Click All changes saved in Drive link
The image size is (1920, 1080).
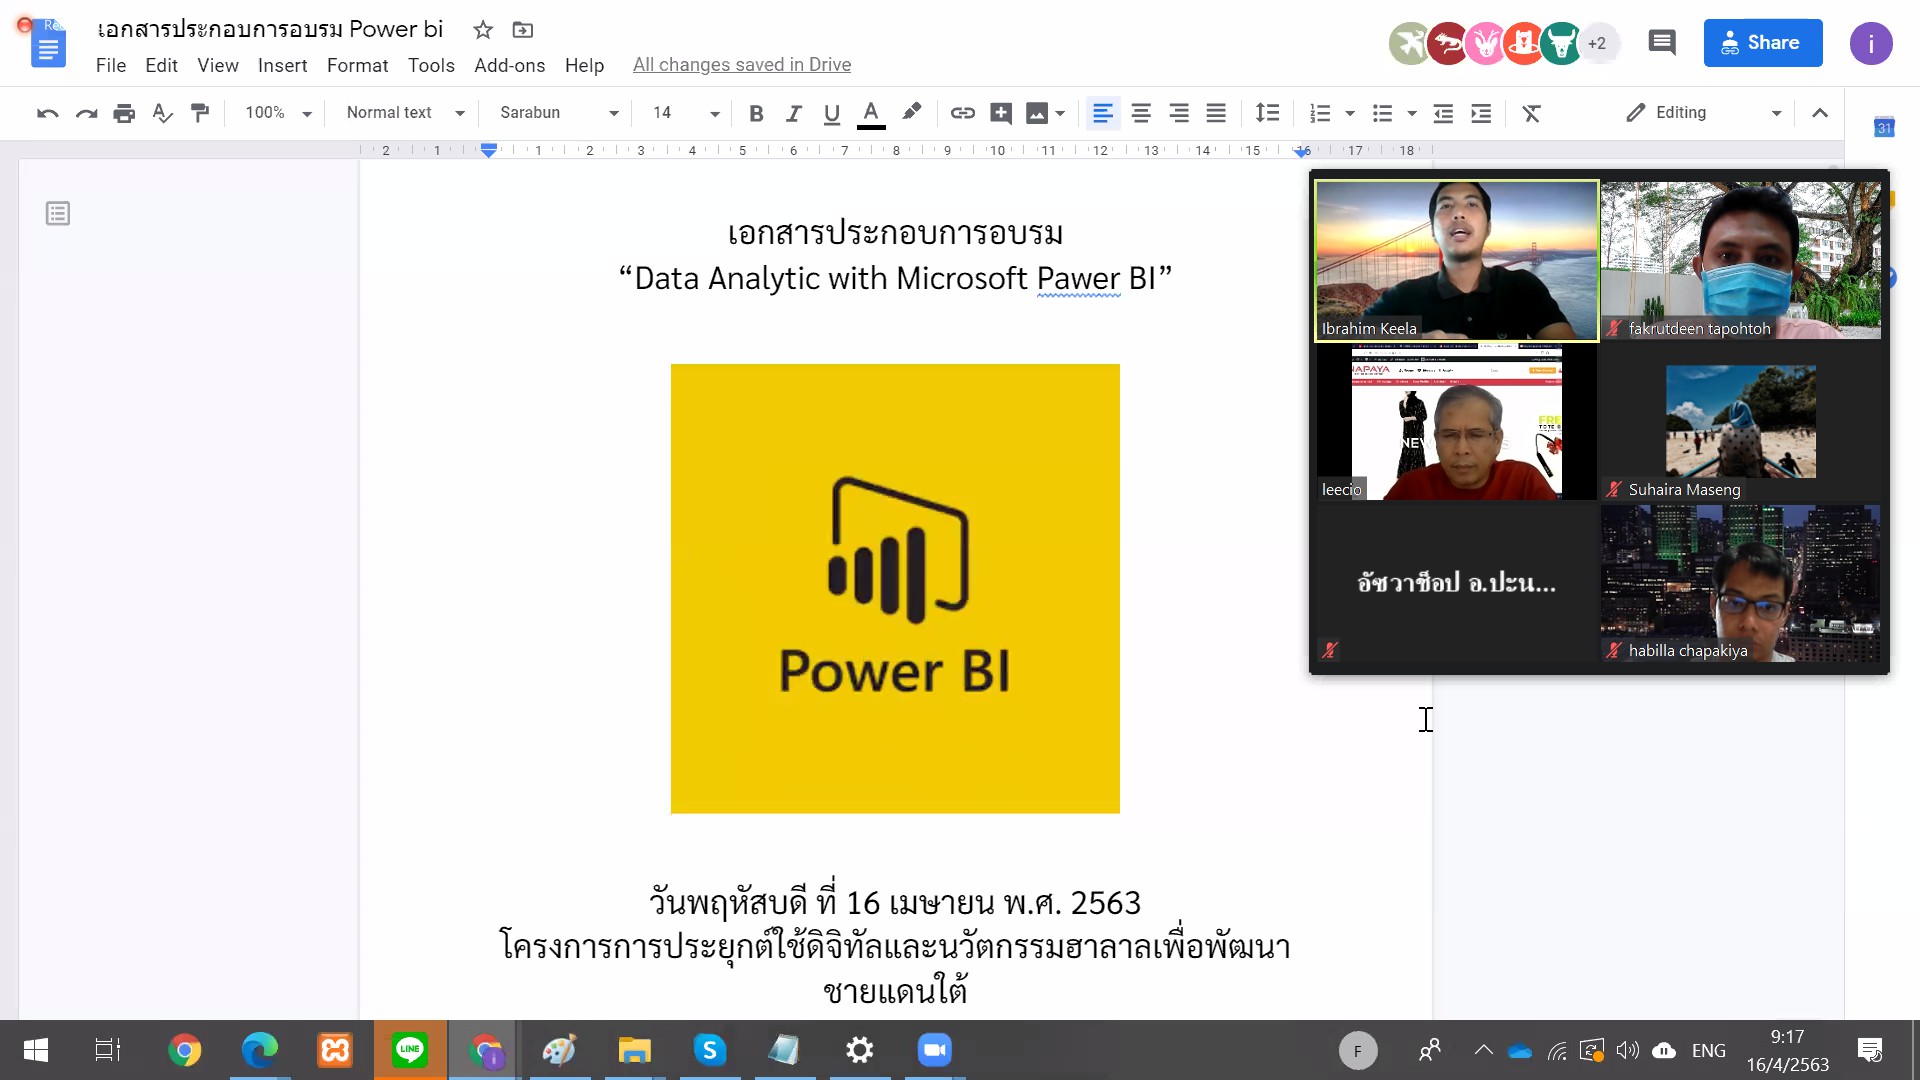click(x=741, y=65)
